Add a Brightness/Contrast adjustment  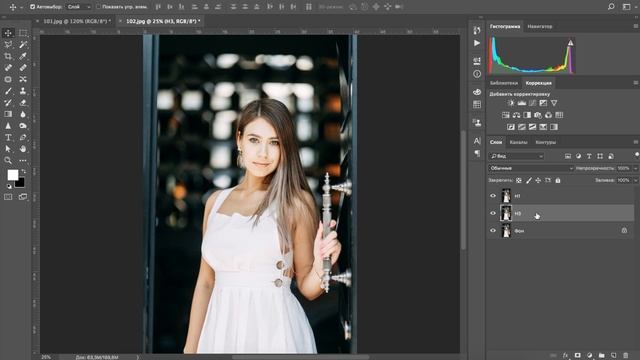click(x=511, y=103)
